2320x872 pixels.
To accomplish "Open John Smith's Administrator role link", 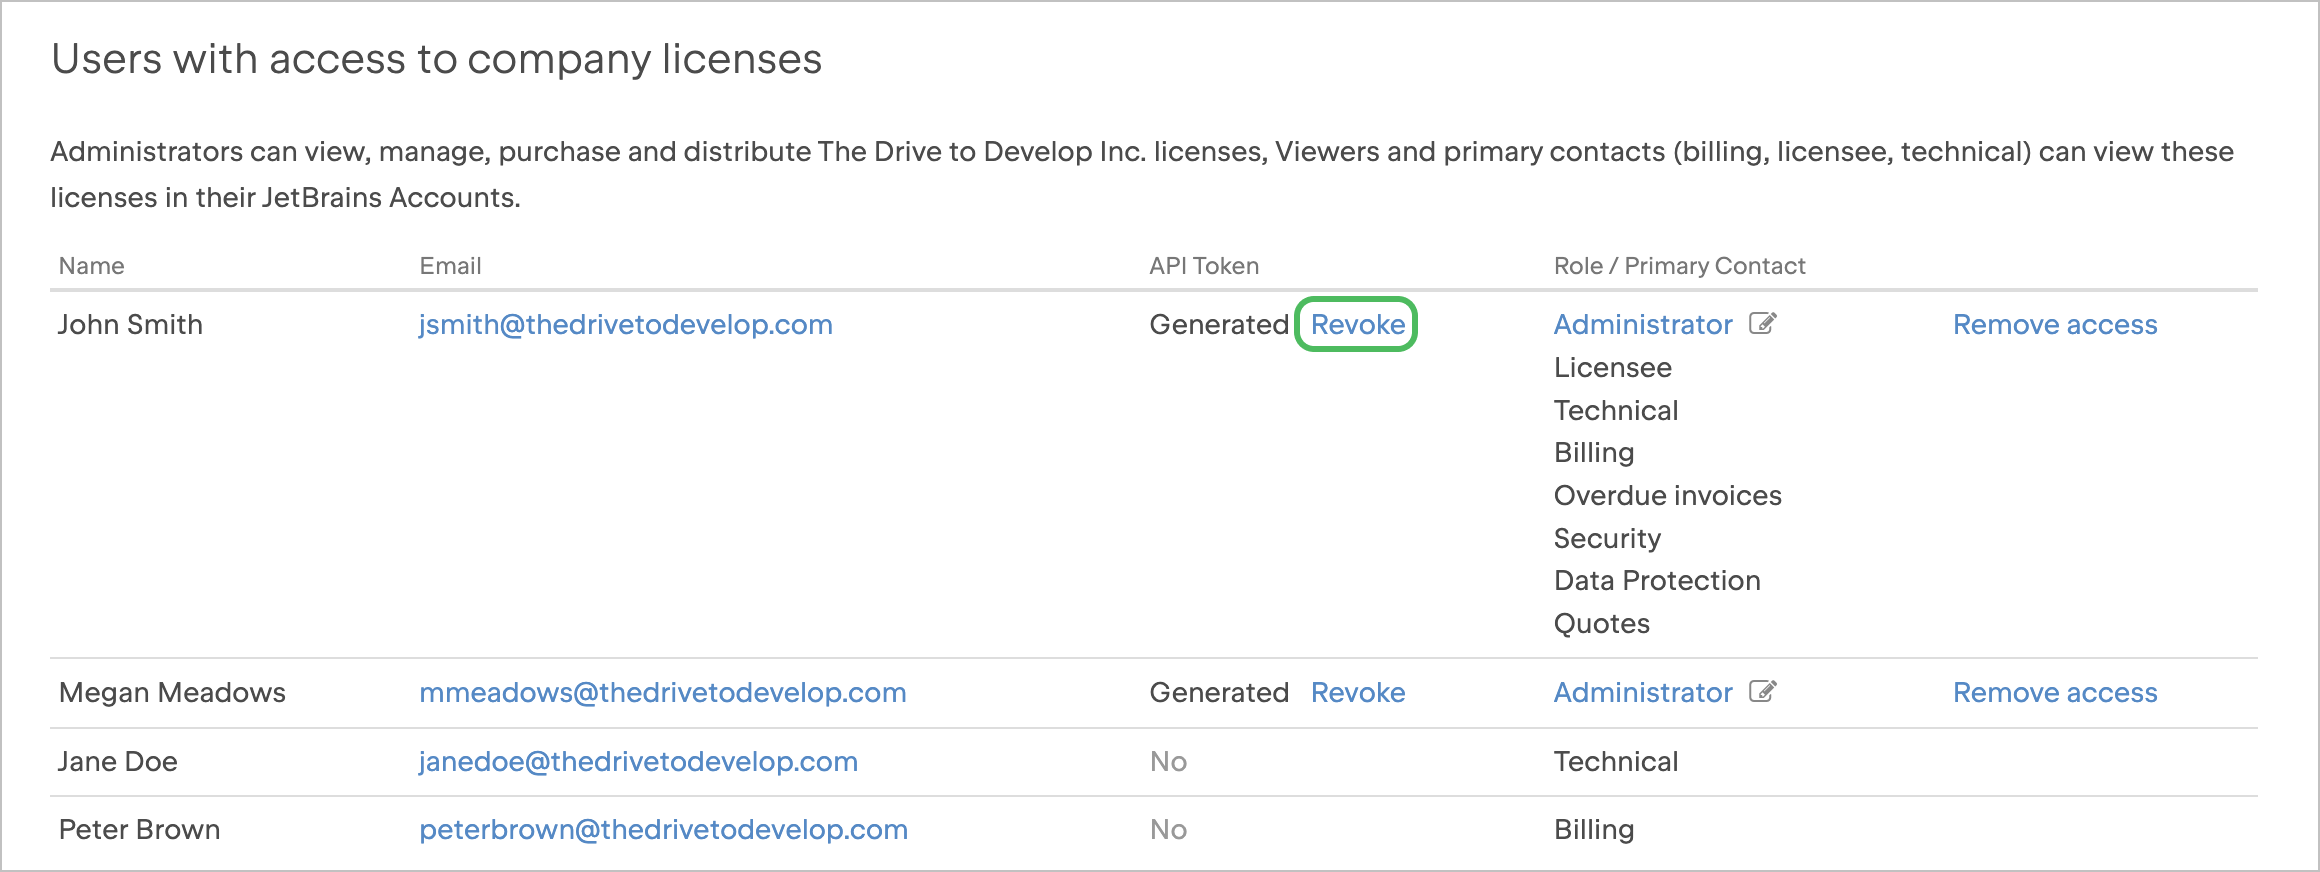I will 1642,325.
